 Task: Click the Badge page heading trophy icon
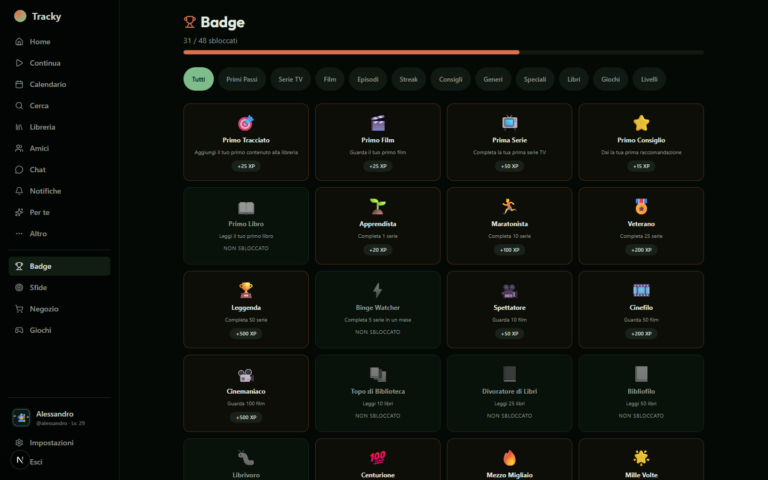point(190,22)
